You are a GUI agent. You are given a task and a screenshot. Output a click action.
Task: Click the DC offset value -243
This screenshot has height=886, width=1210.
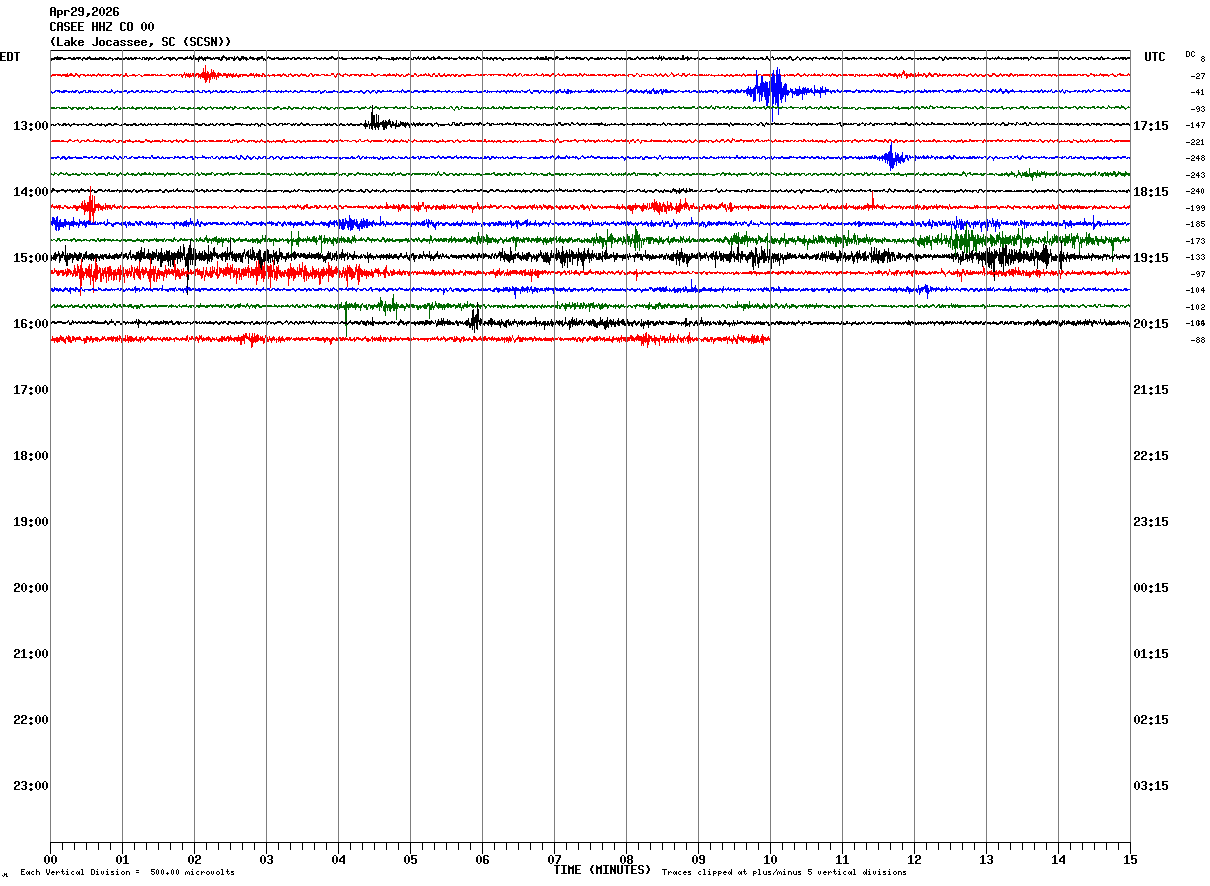click(x=1195, y=175)
